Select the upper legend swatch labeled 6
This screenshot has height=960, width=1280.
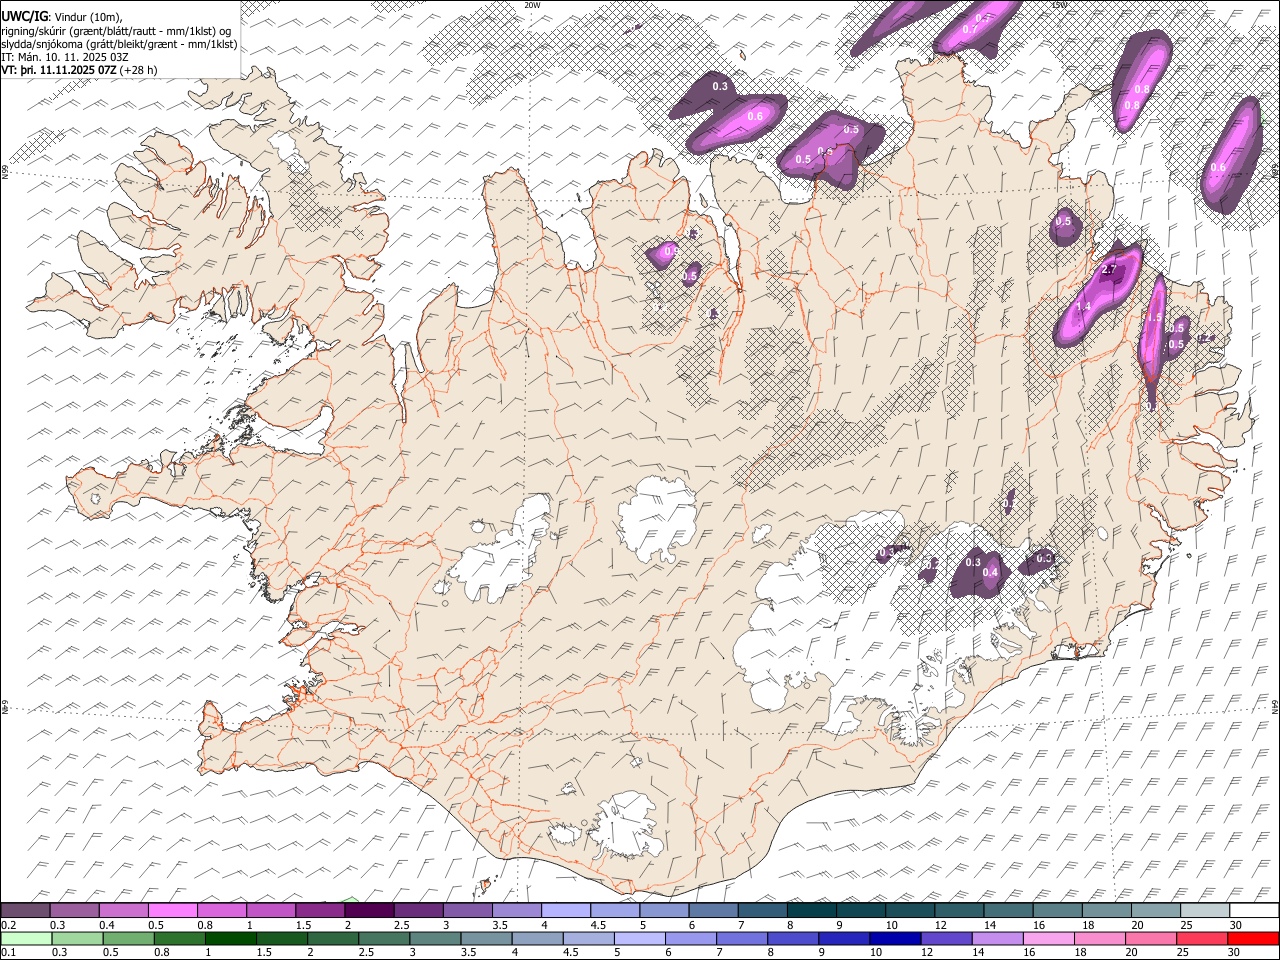pyautogui.click(x=713, y=910)
